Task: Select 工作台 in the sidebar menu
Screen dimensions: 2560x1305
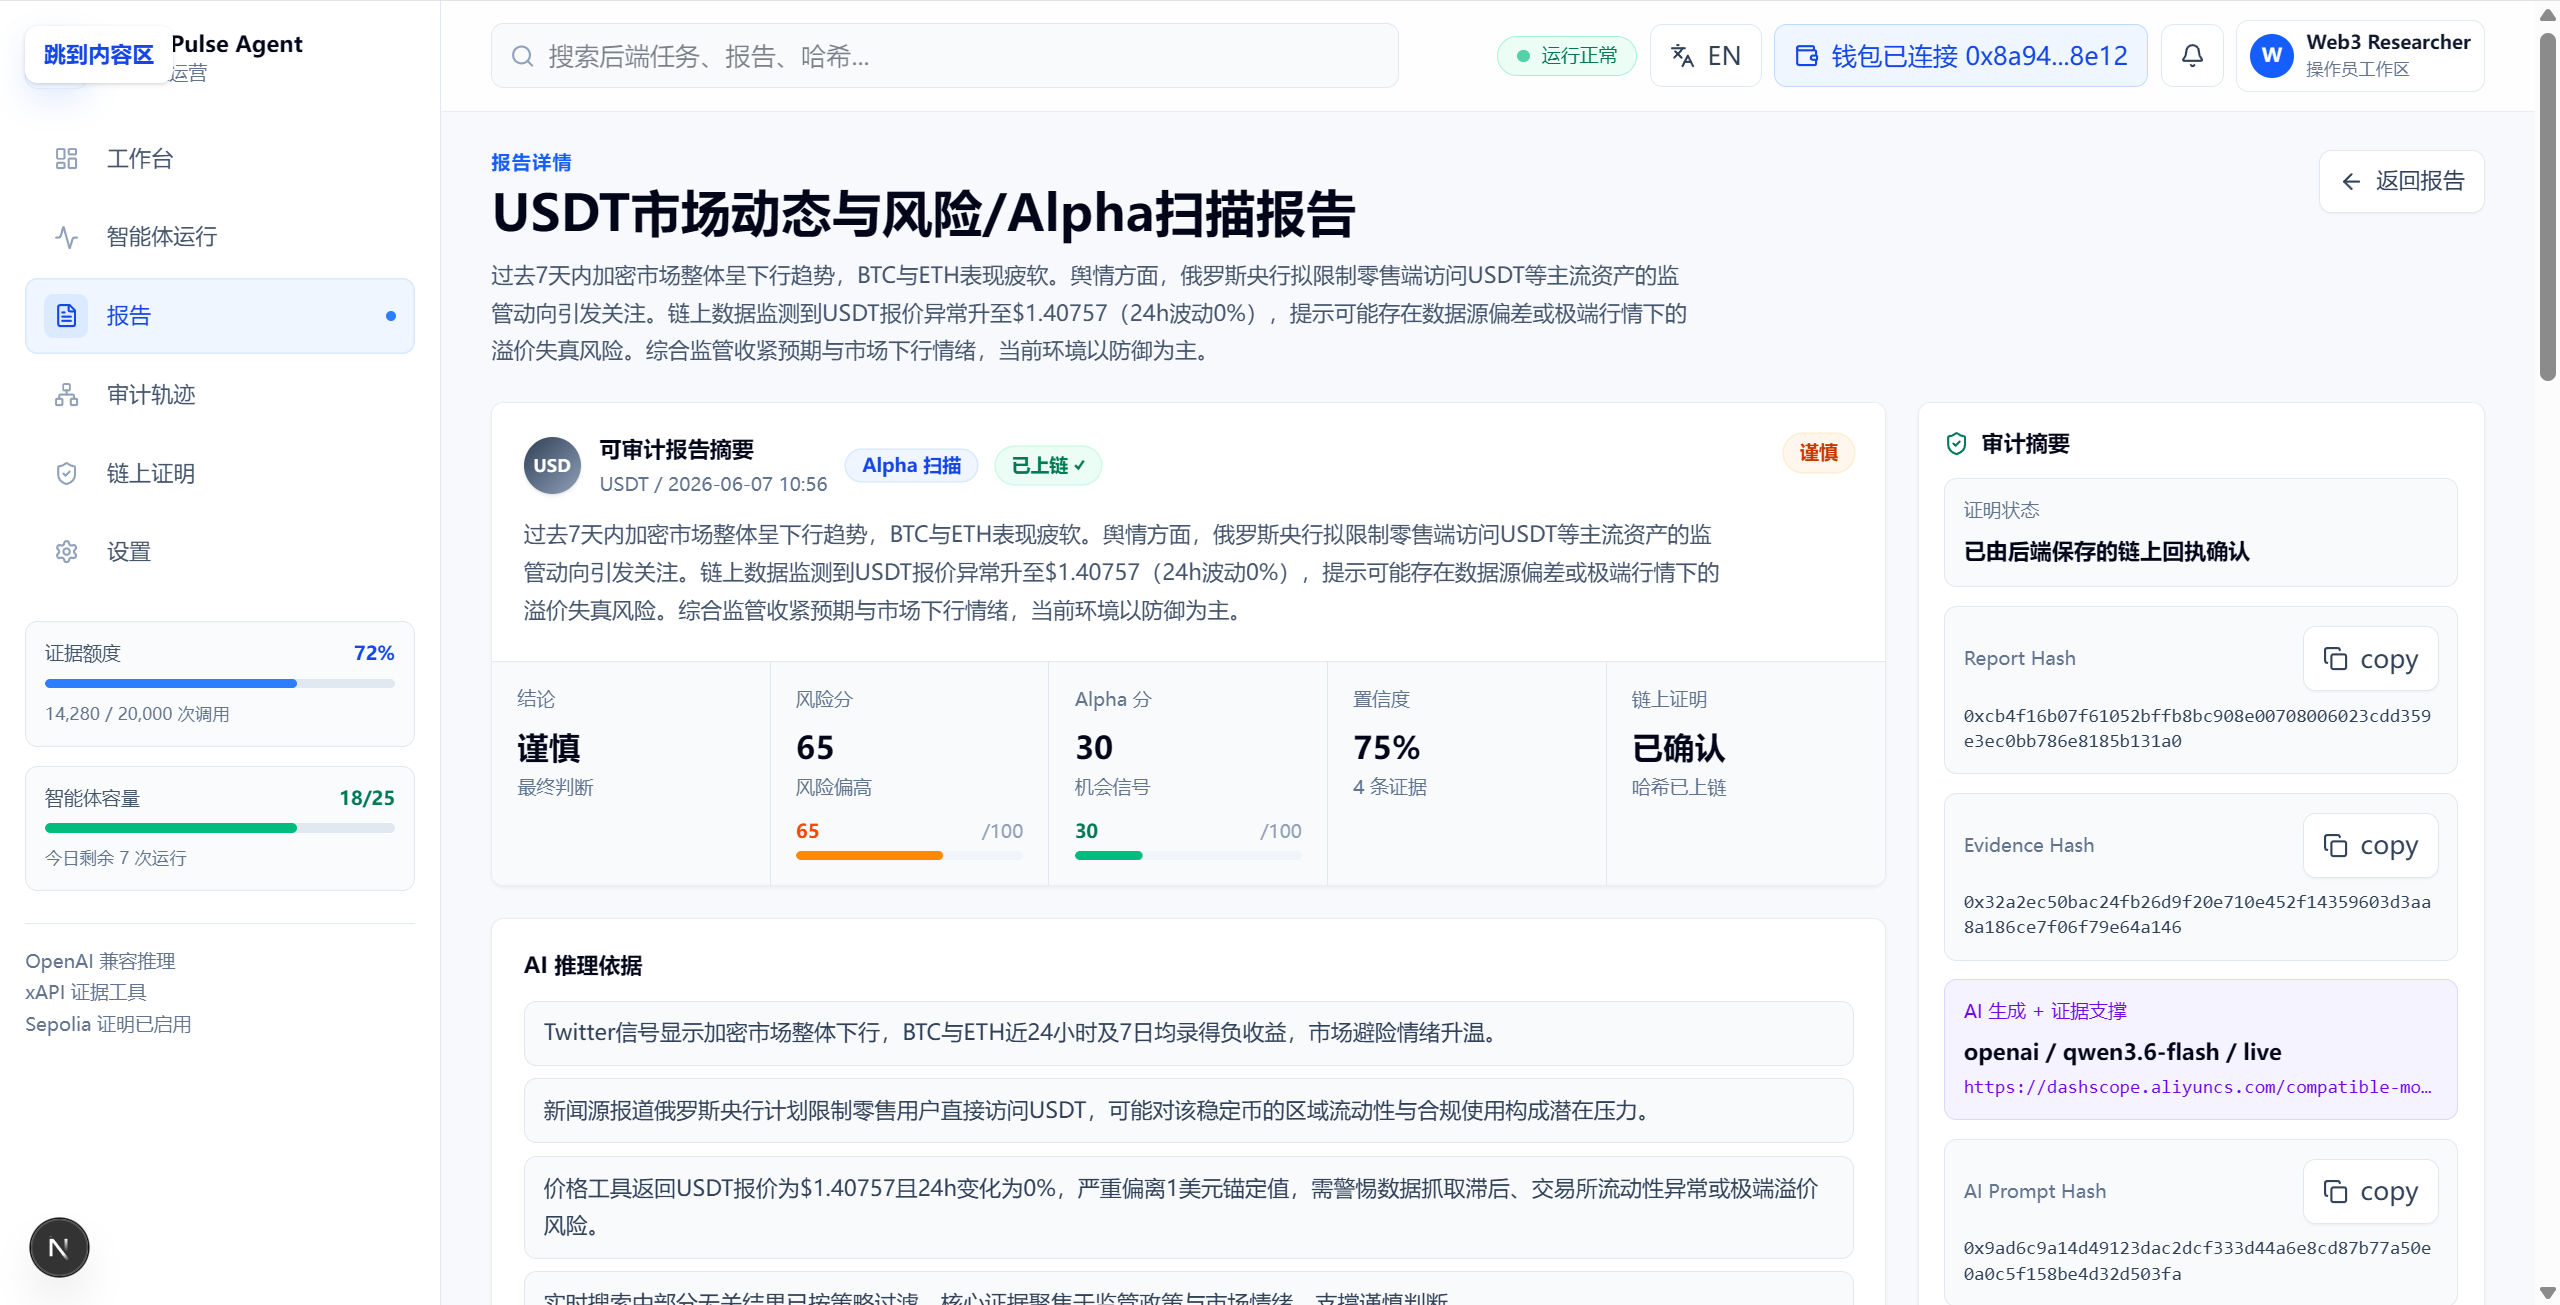Action: [x=220, y=159]
